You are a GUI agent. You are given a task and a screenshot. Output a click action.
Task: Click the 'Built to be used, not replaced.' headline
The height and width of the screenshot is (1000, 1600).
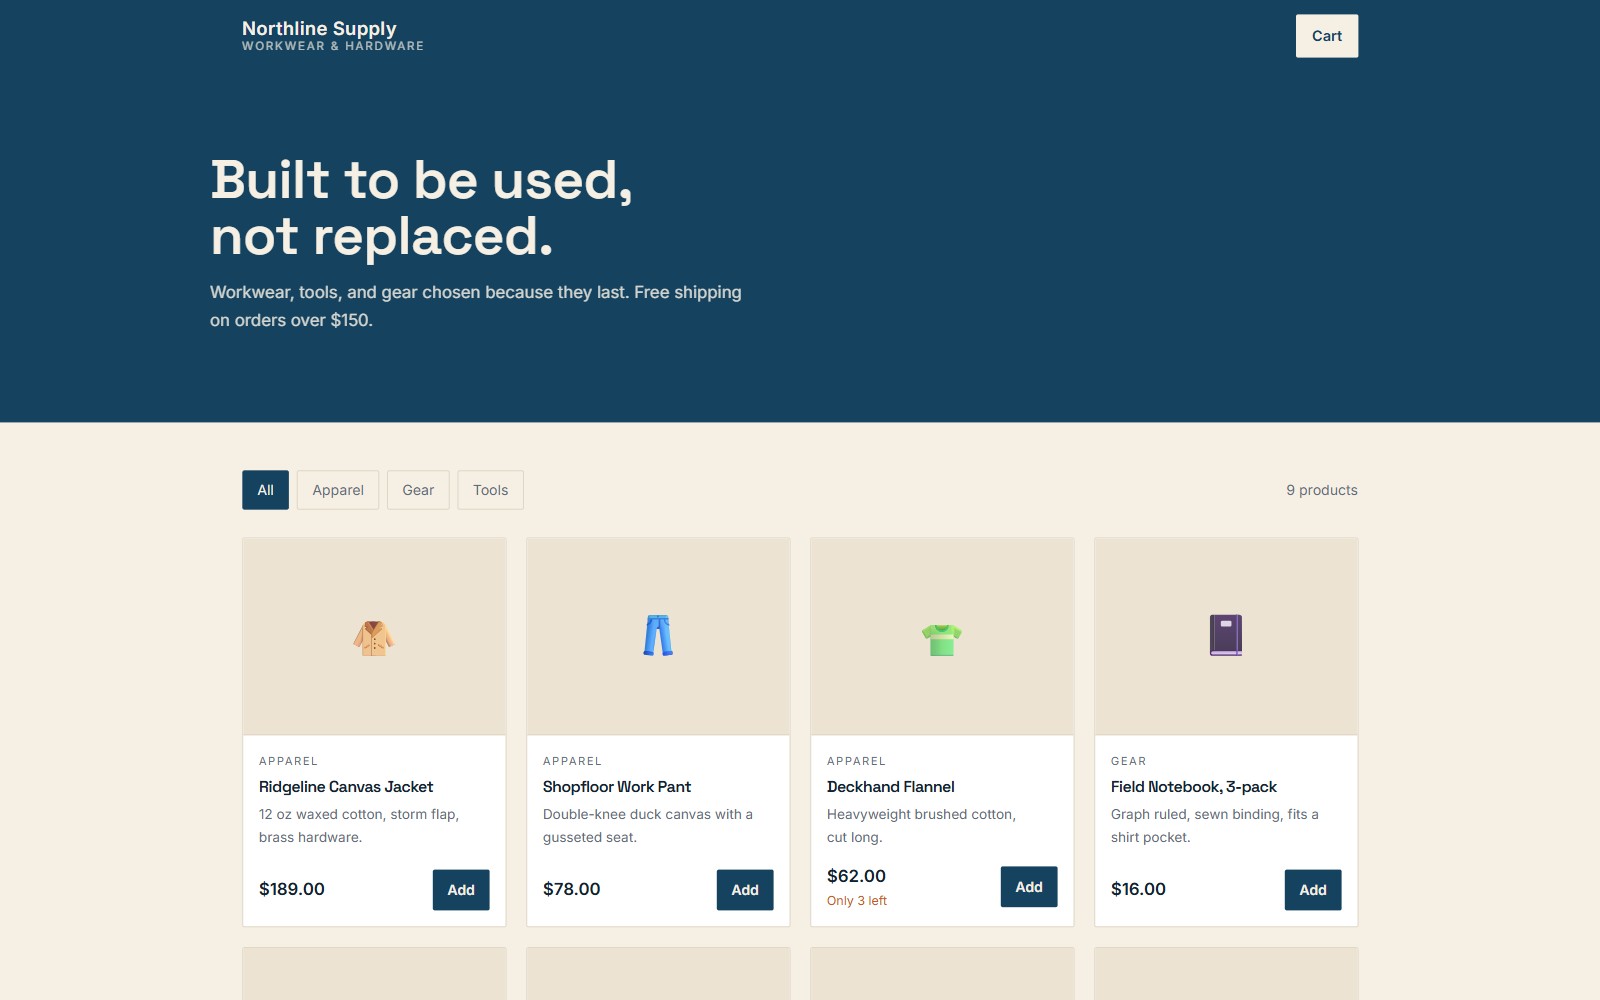pos(421,208)
